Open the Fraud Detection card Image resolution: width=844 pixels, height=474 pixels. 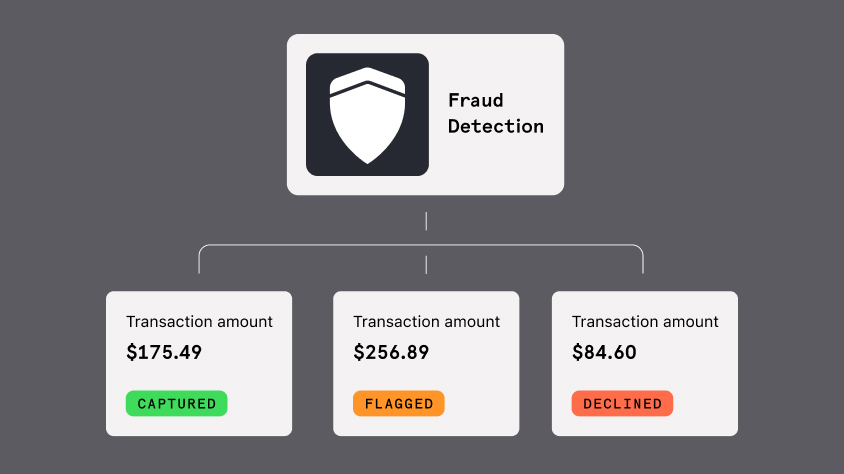425,115
